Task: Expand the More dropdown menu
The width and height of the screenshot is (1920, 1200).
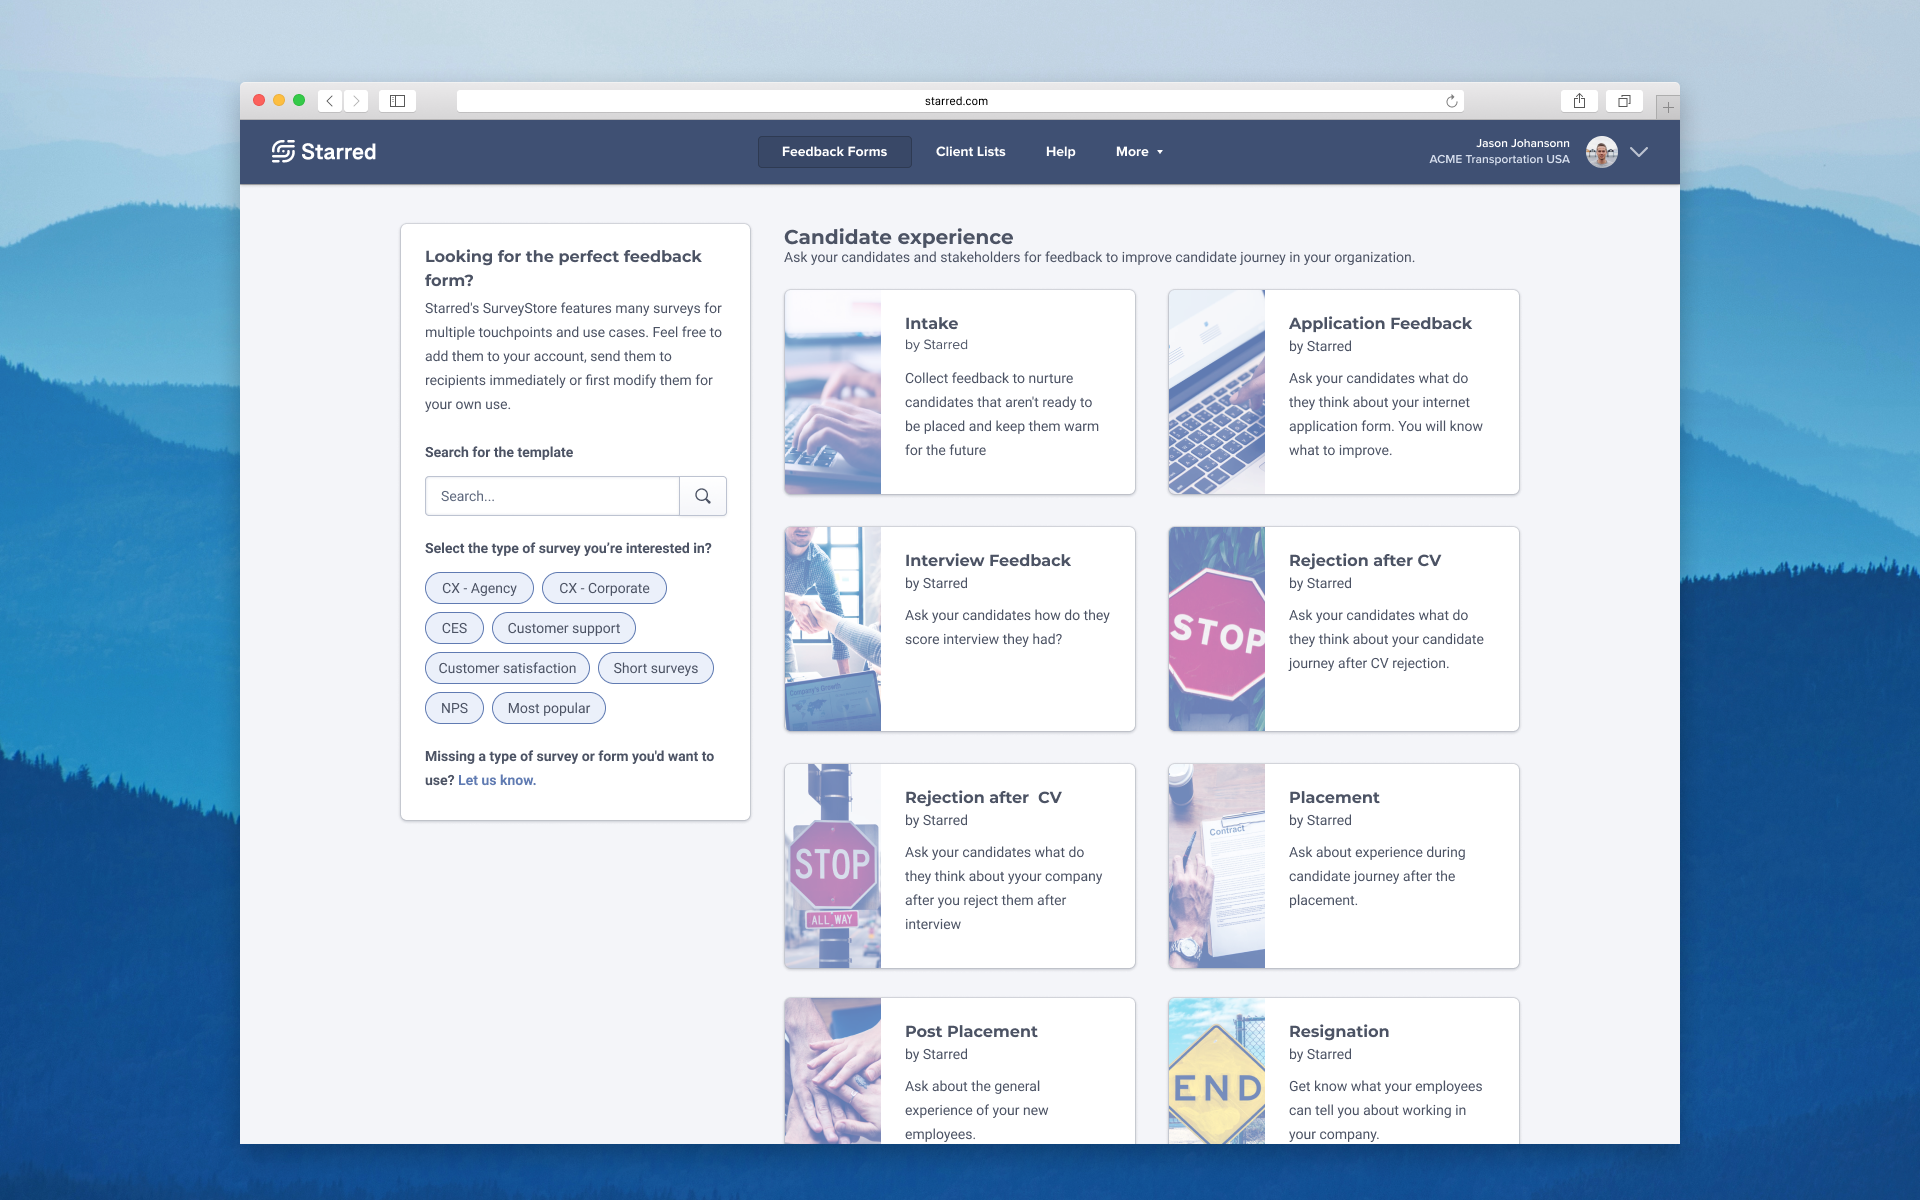Action: point(1139,152)
